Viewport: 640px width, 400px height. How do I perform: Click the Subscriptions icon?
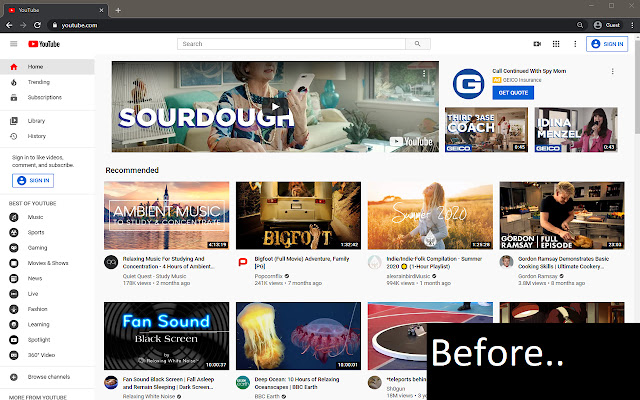tap(13, 98)
